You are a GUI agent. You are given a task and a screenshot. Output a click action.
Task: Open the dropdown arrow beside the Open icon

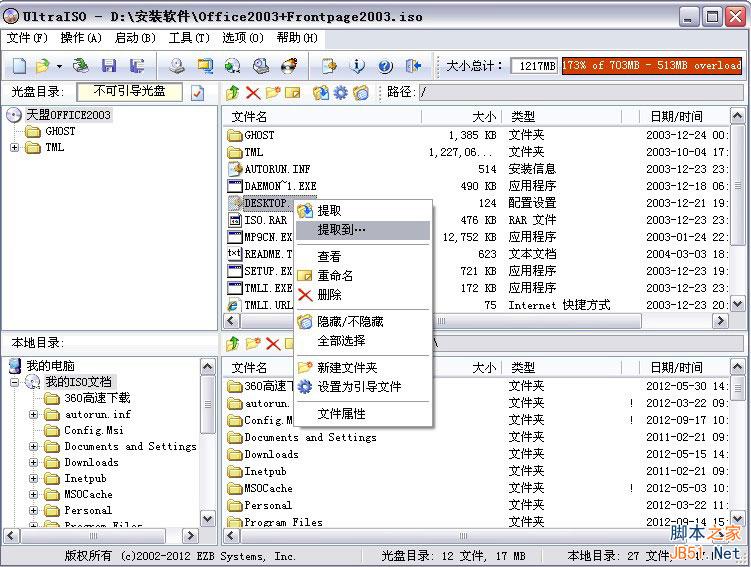[59, 66]
